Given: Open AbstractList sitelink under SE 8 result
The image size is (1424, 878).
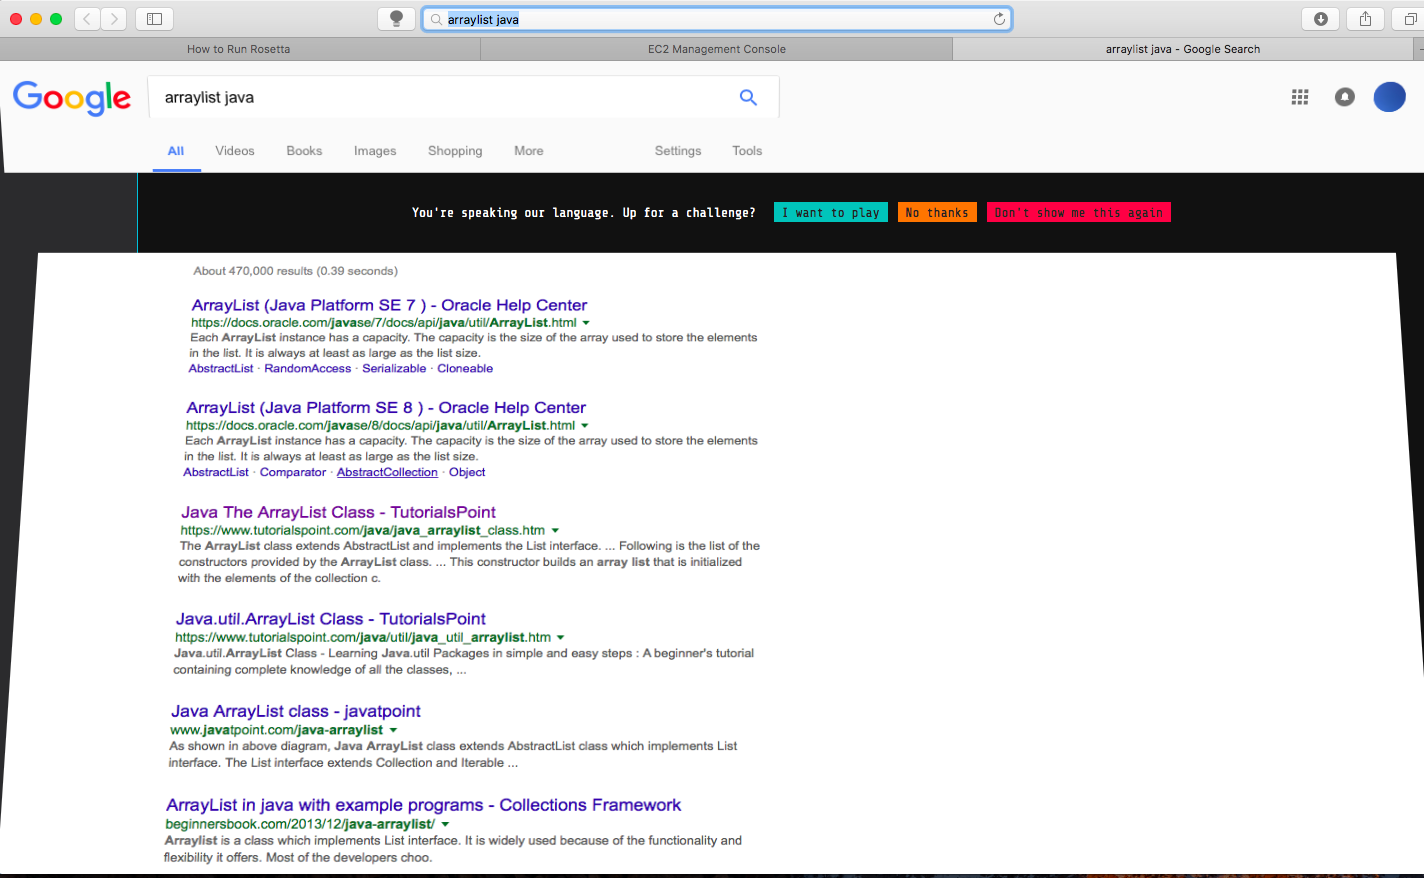Looking at the screenshot, I should [216, 473].
